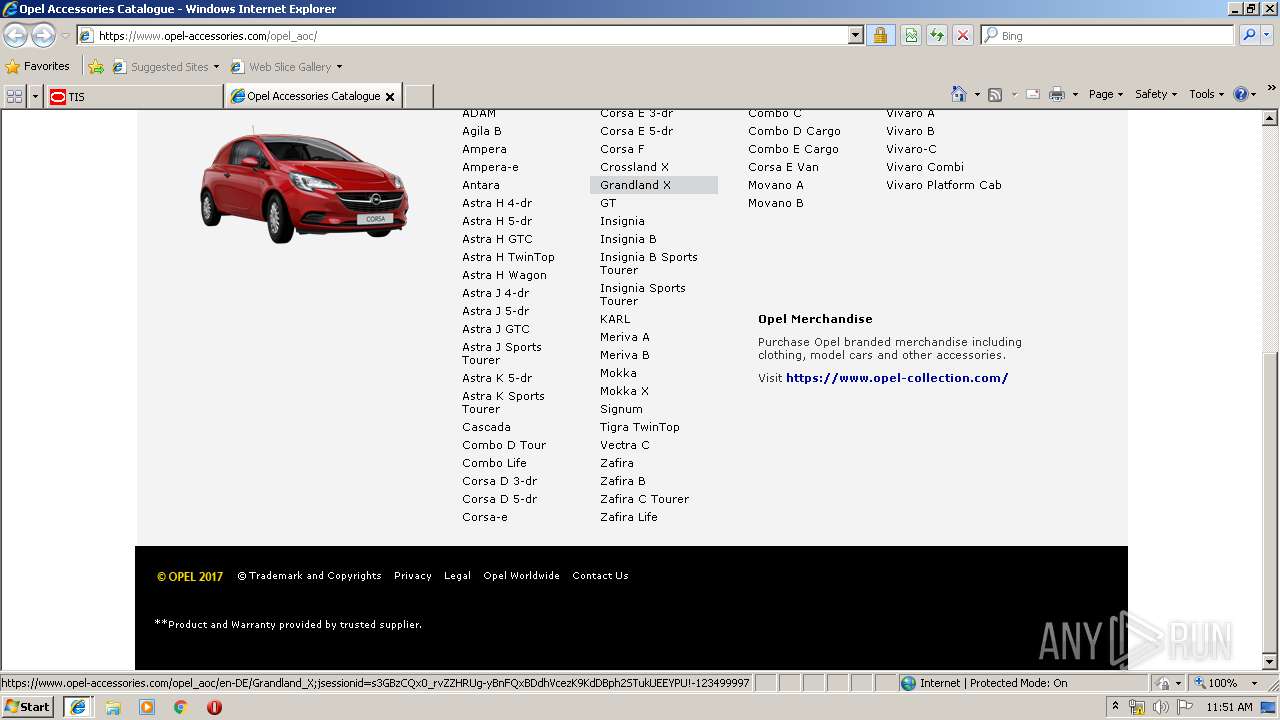Open the Legal footer link
Image resolution: width=1280 pixels, height=720 pixels.
457,576
